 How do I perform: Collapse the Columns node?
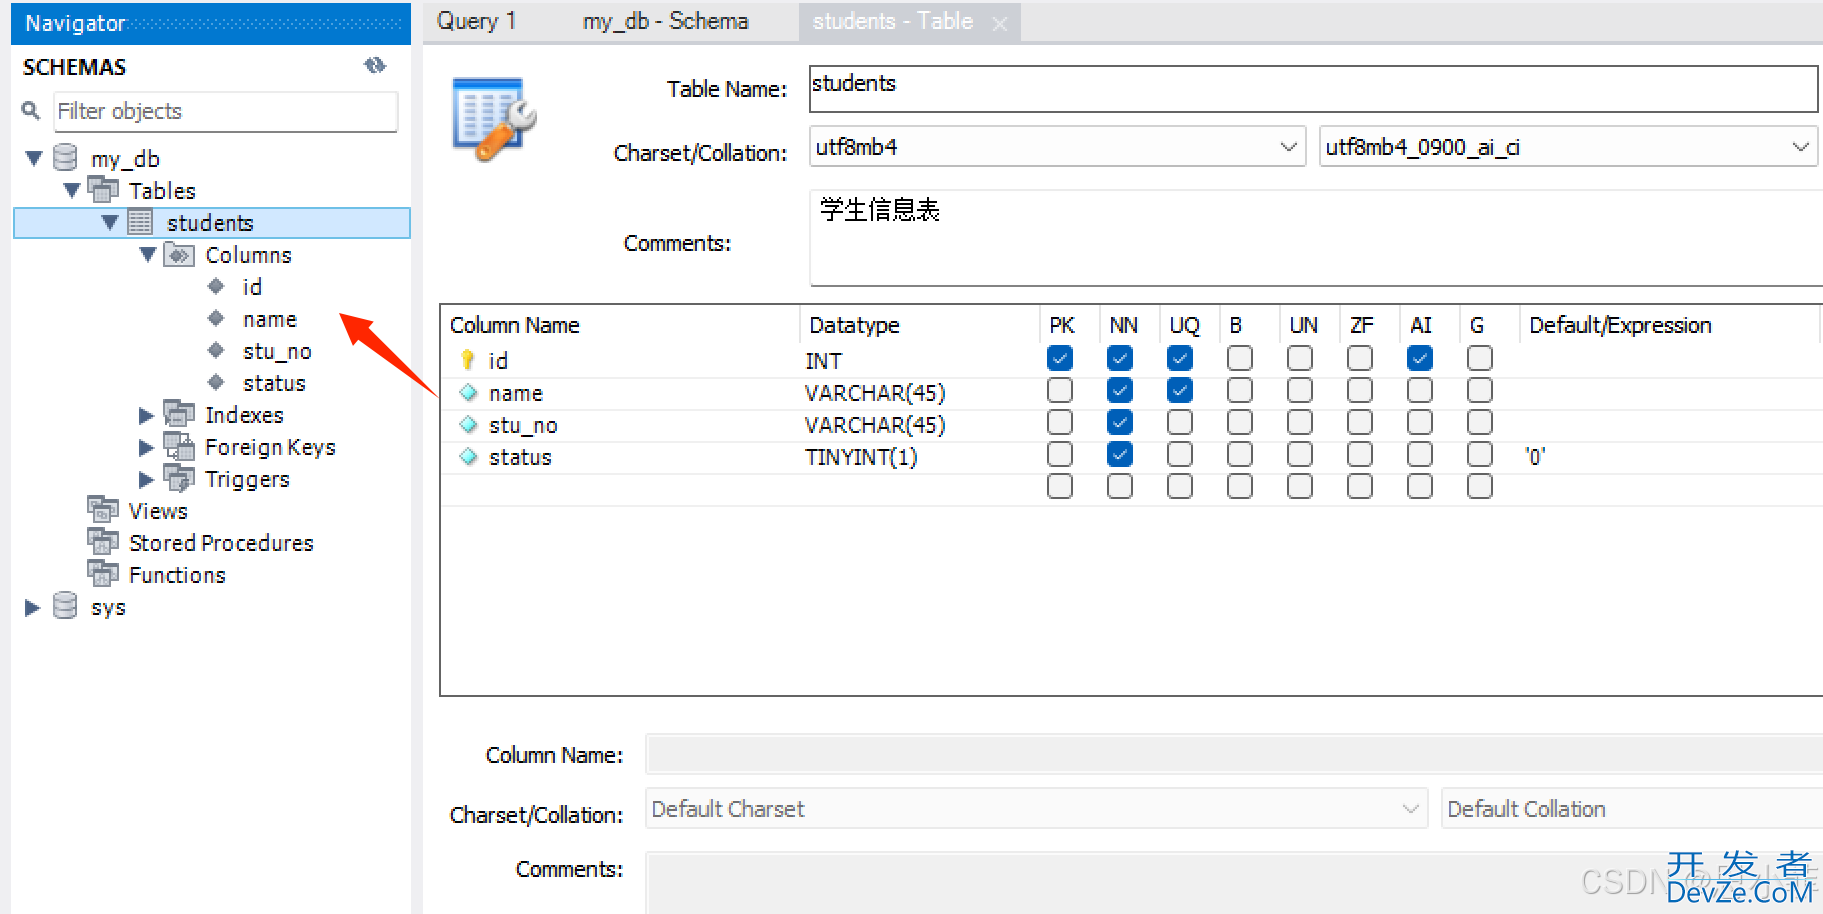click(148, 254)
